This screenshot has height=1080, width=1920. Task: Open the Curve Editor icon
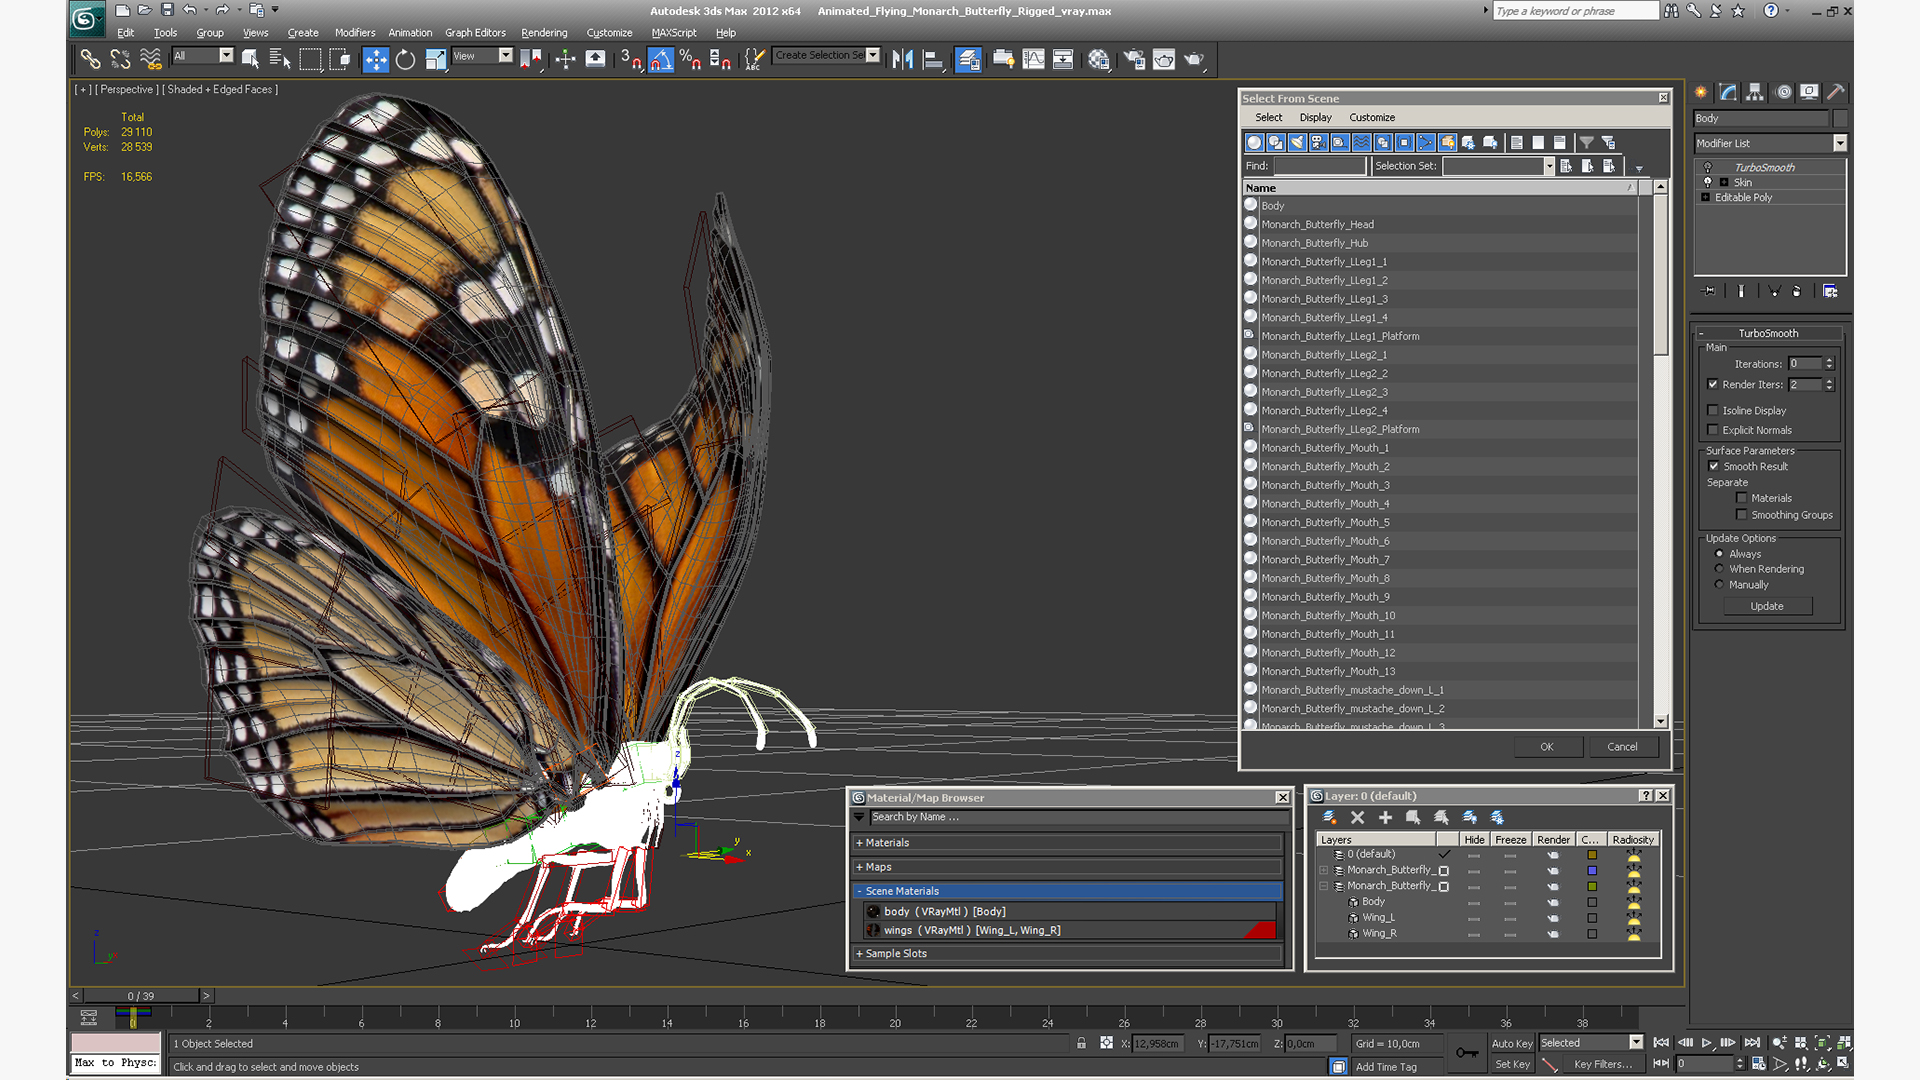pos(1034,59)
